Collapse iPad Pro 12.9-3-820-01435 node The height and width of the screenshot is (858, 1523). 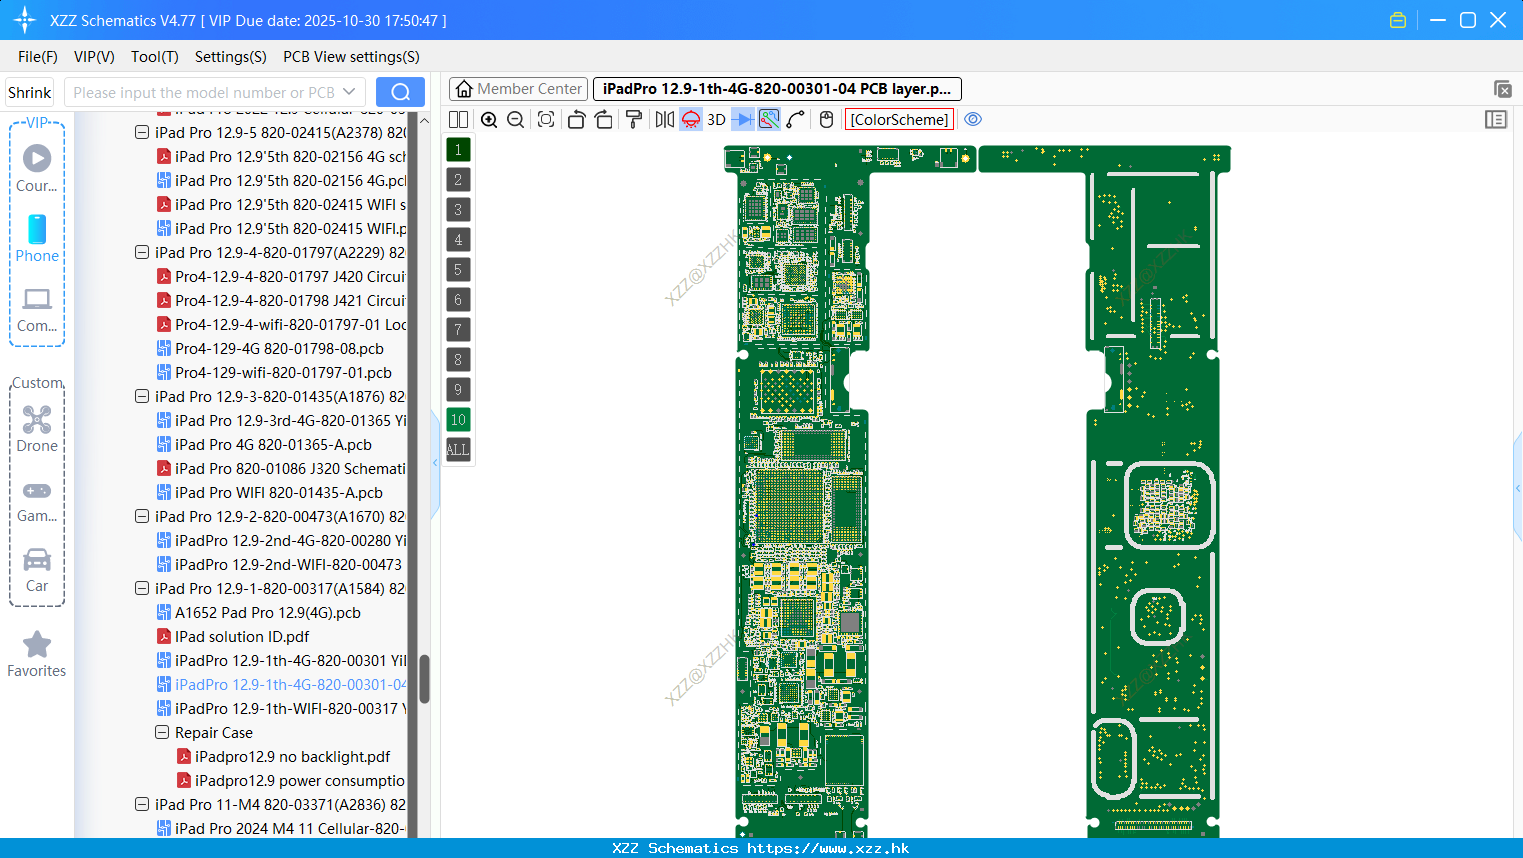coord(142,396)
